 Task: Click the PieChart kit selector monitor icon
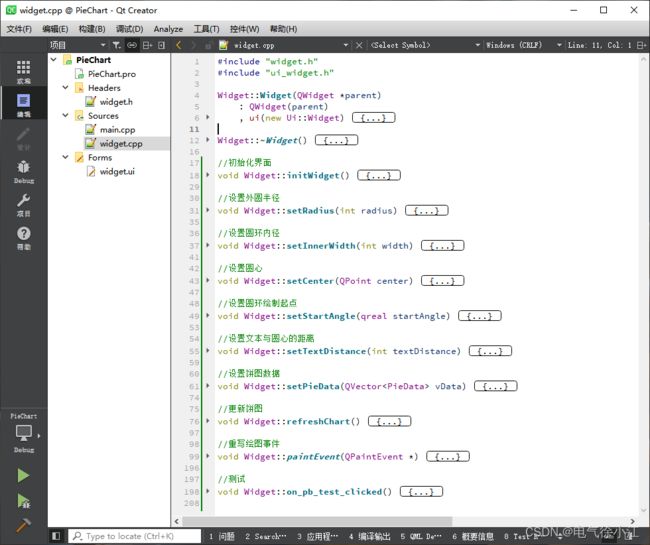tap(23, 433)
